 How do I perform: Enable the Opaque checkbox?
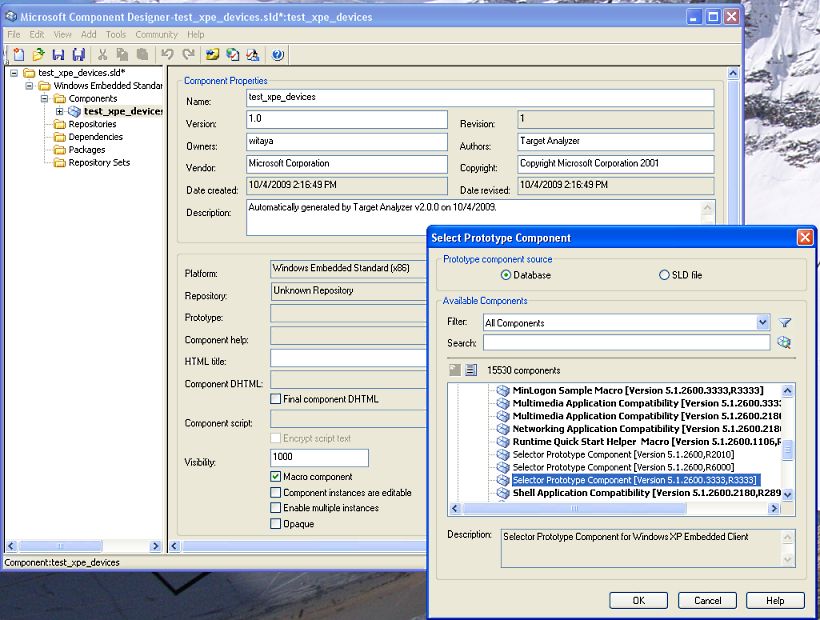point(276,523)
